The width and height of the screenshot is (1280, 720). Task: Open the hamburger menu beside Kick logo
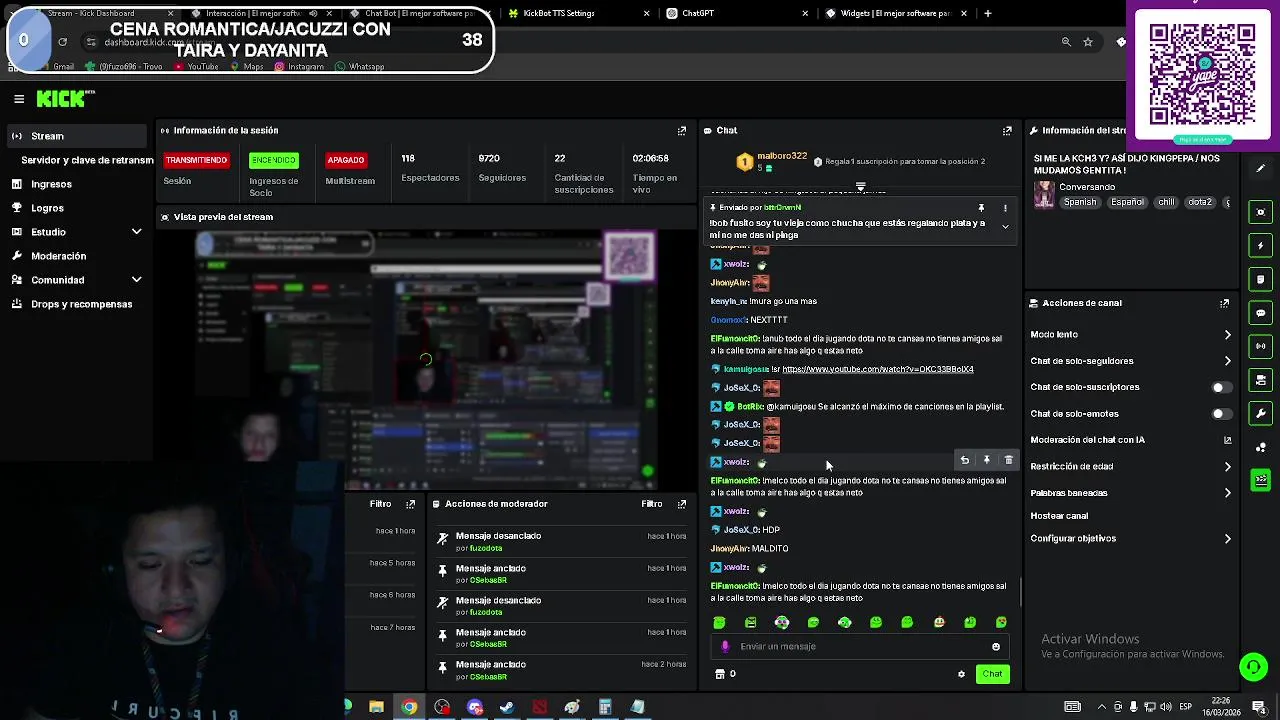pos(19,98)
